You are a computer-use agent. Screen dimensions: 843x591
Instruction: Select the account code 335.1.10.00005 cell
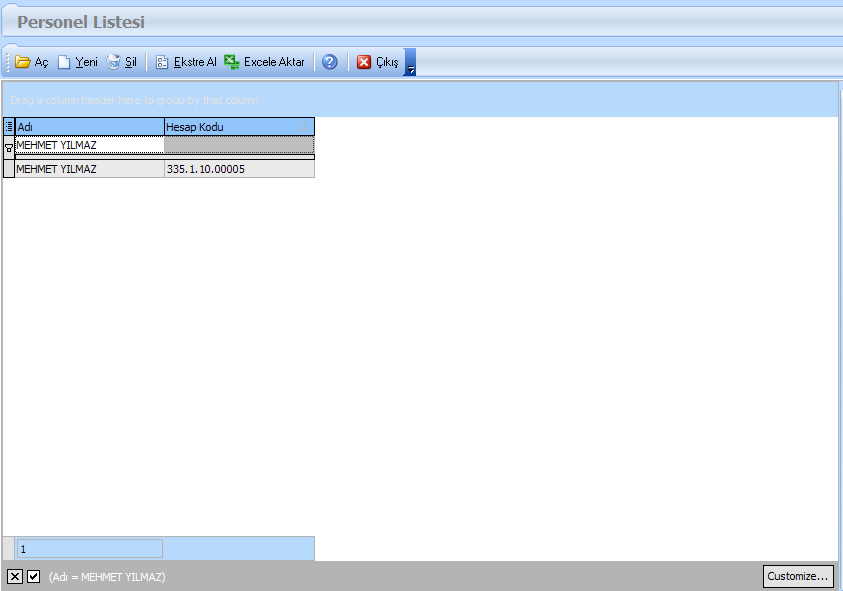point(239,169)
